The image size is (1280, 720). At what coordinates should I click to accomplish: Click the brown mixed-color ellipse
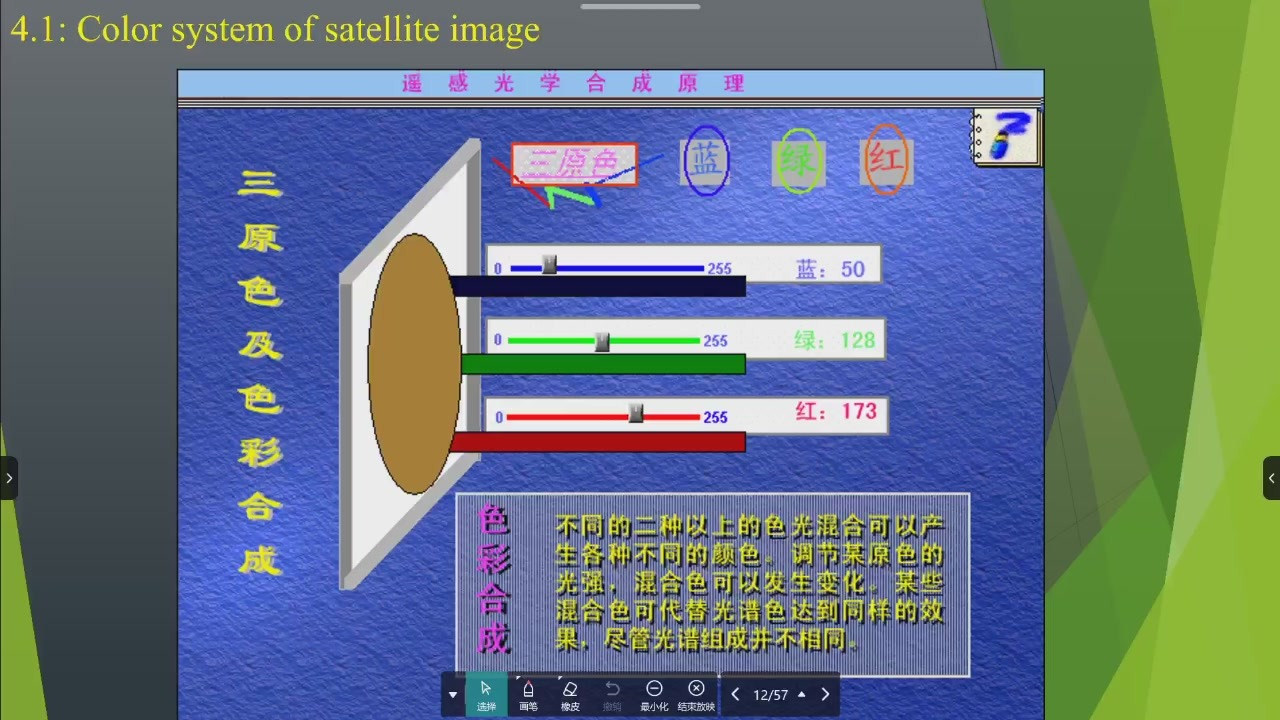coord(414,364)
